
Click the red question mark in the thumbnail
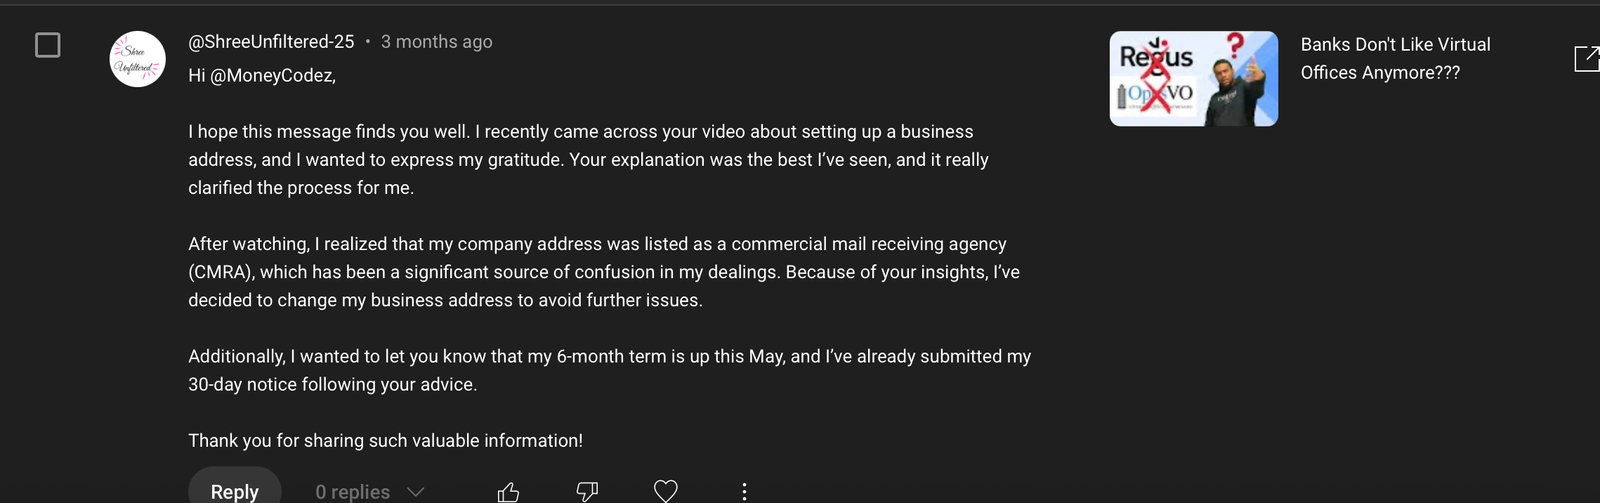click(x=1236, y=45)
